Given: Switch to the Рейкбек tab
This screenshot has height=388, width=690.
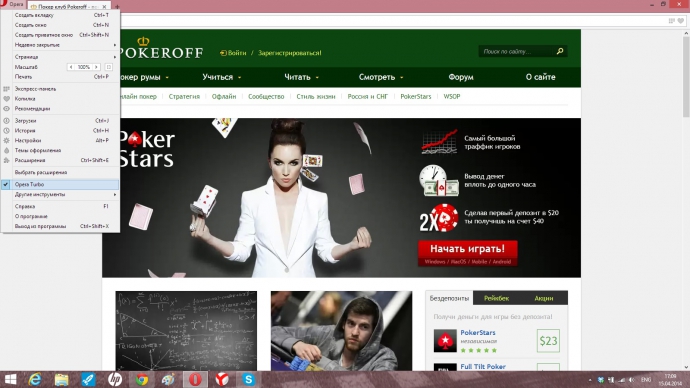Looking at the screenshot, I should [496, 298].
